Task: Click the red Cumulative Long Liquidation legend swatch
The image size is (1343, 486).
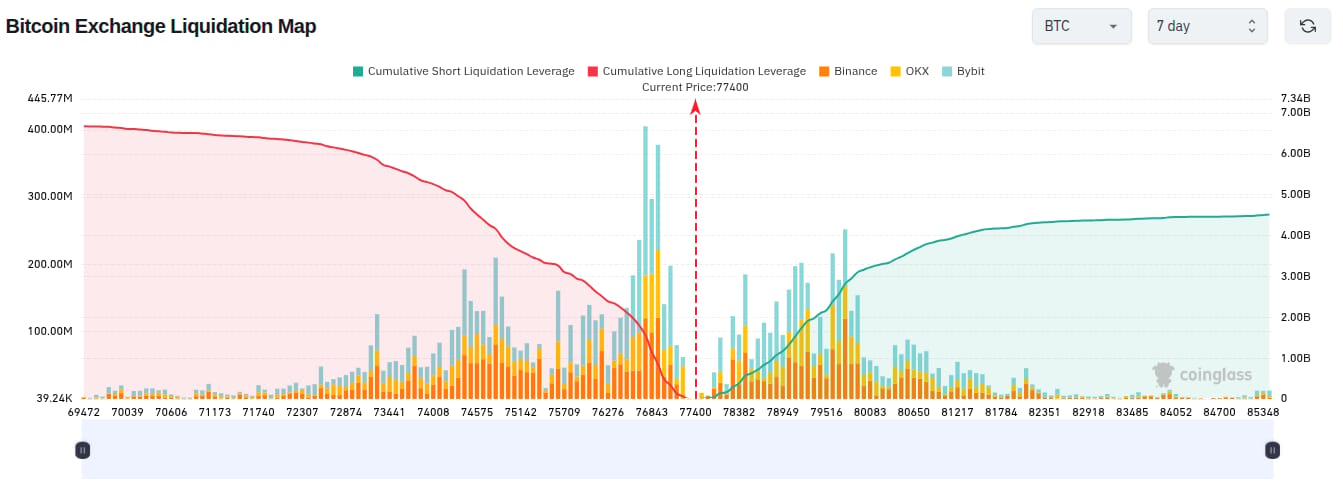Action: tap(592, 72)
